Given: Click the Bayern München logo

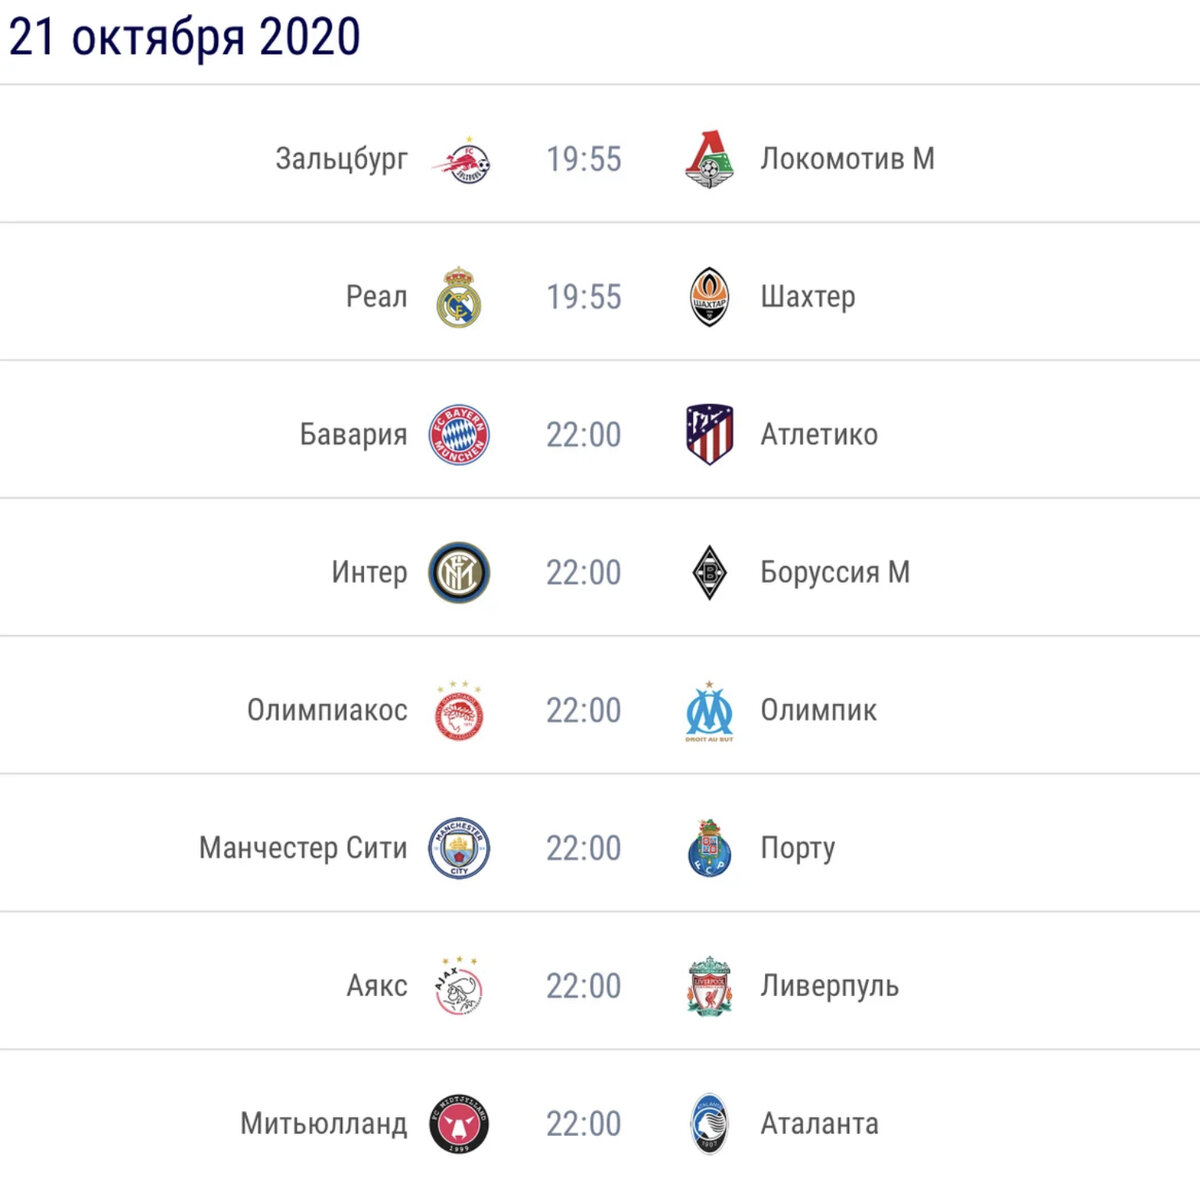Looking at the screenshot, I should tap(459, 435).
